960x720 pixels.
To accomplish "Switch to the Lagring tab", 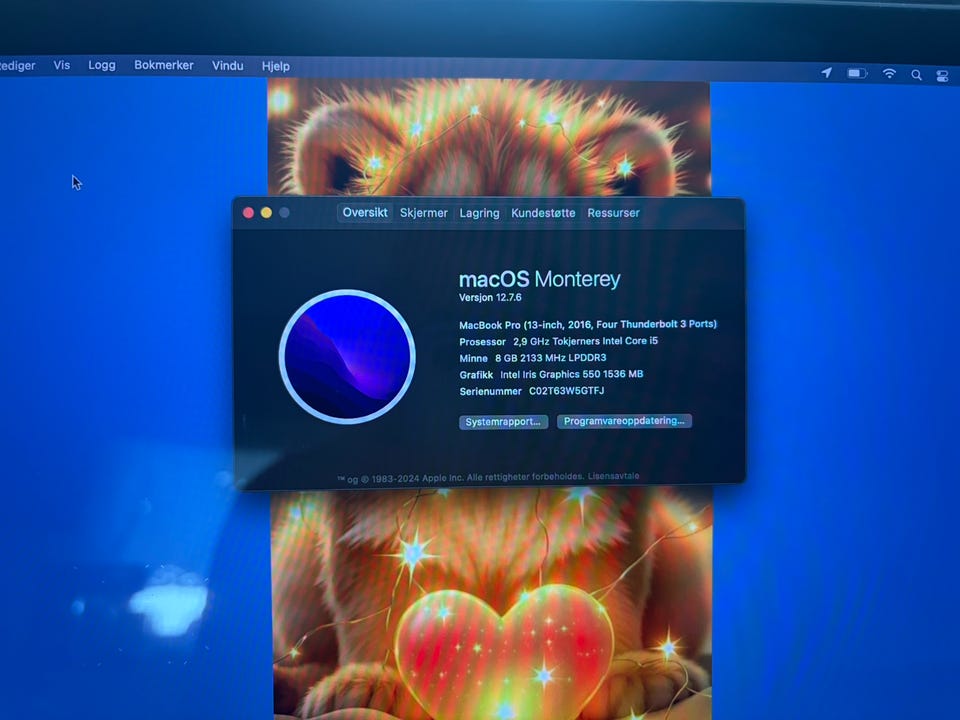I will [479, 213].
